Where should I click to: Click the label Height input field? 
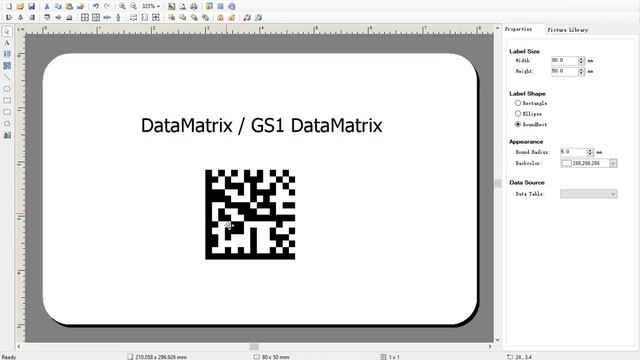[x=564, y=71]
